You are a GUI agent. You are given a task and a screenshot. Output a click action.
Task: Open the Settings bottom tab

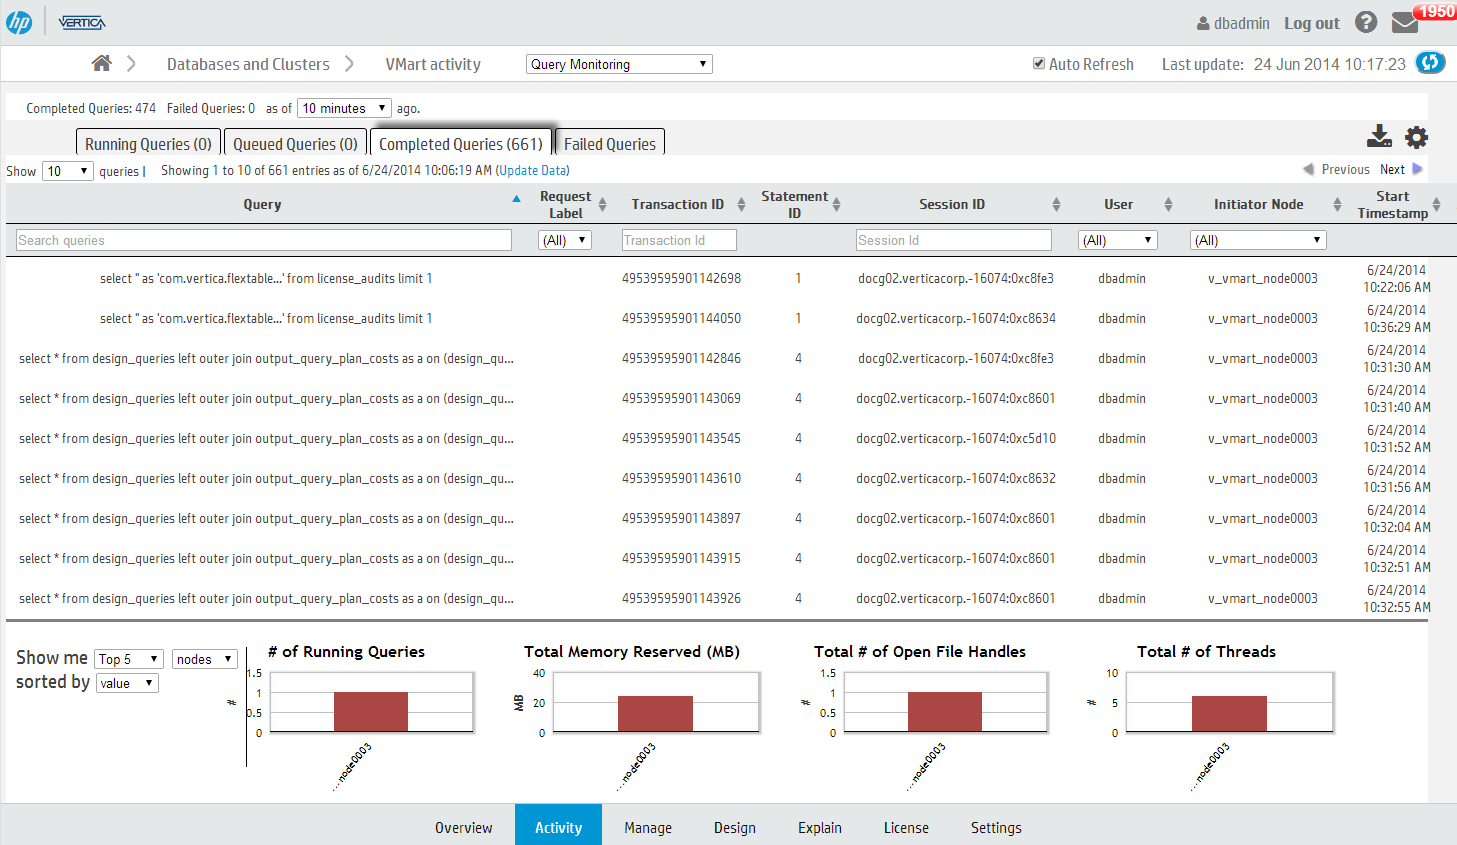996,828
